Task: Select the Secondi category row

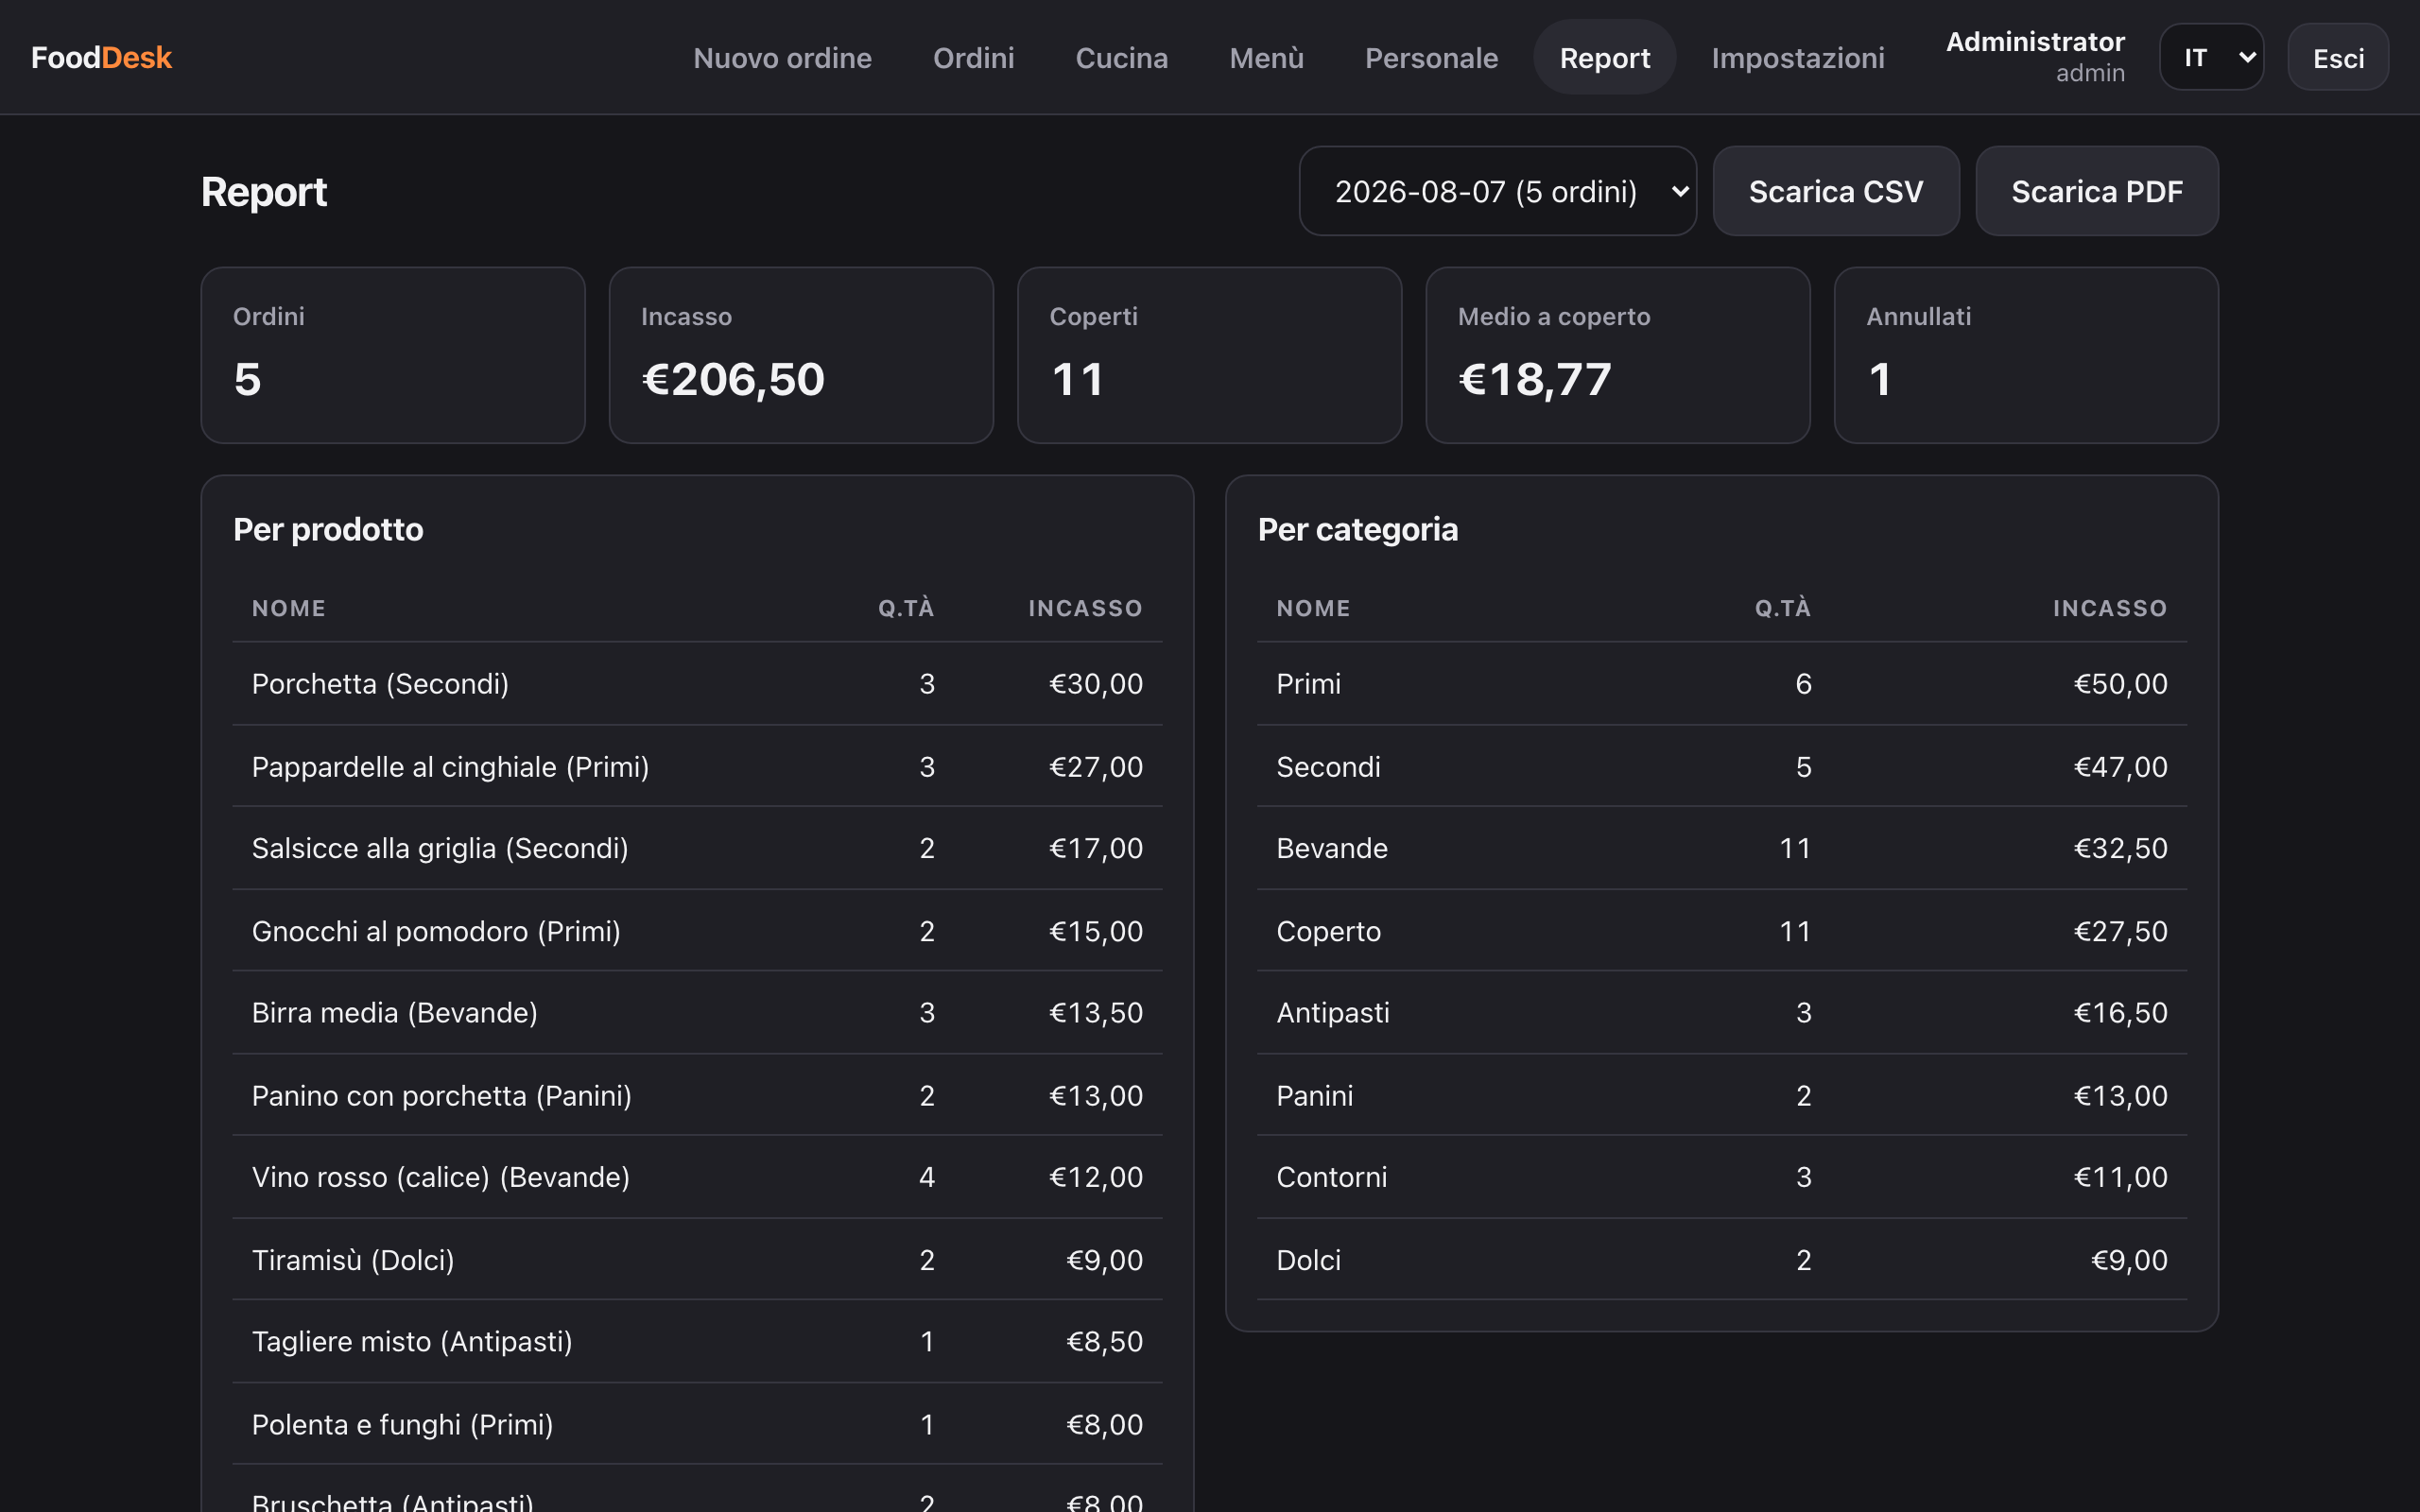Action: coord(1722,766)
